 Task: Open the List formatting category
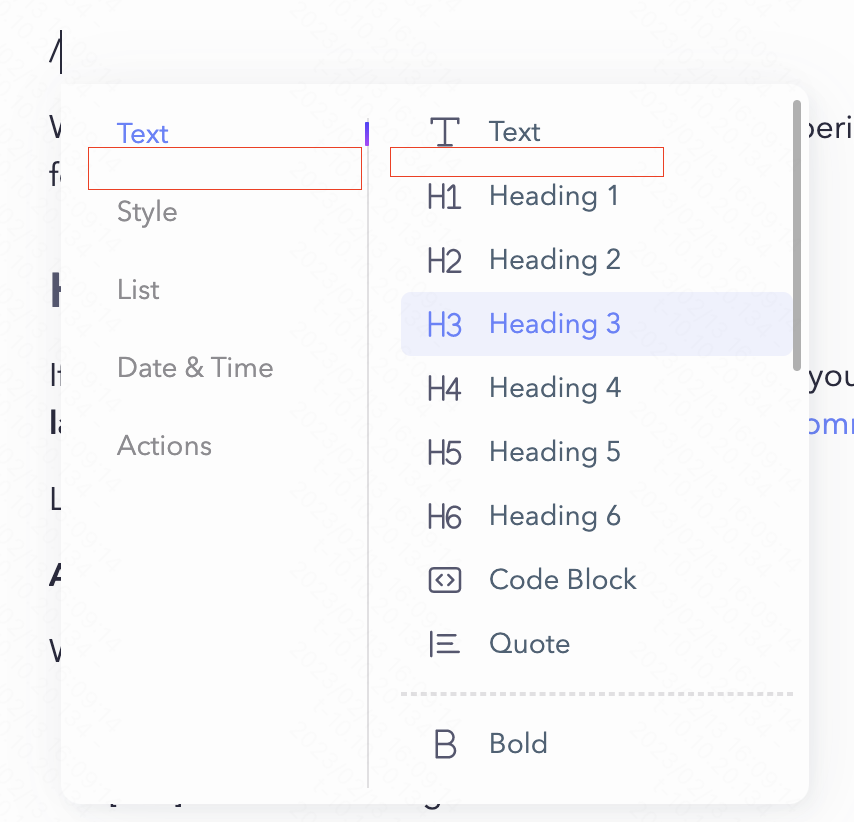point(137,290)
